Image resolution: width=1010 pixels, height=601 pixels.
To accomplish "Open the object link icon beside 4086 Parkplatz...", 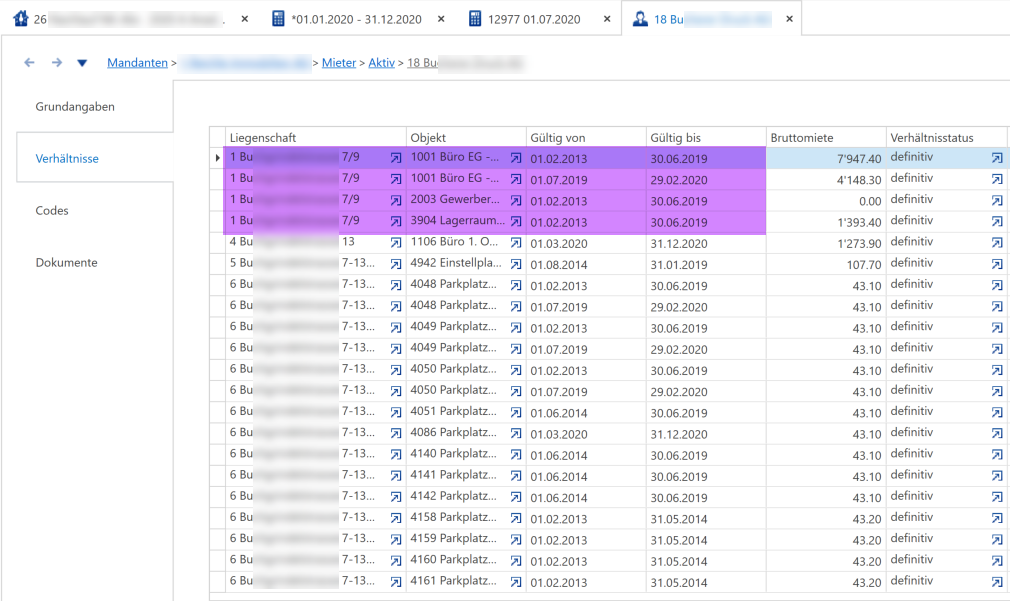I will coord(516,434).
